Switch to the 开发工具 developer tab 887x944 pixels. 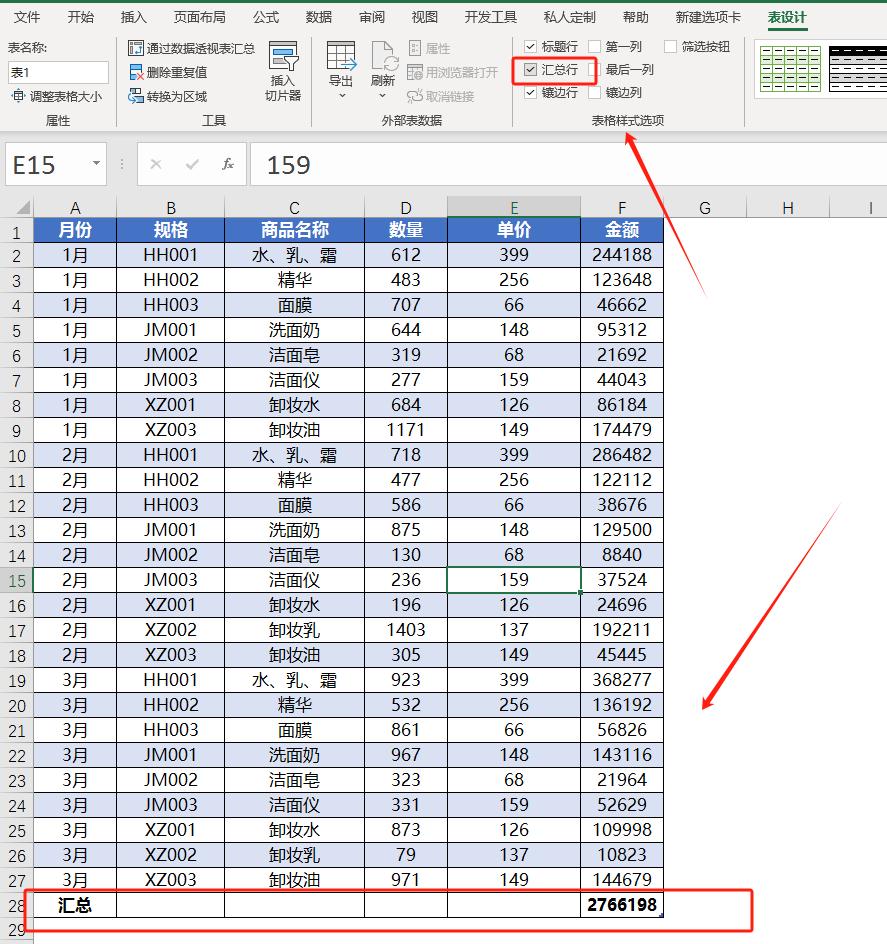(490, 17)
